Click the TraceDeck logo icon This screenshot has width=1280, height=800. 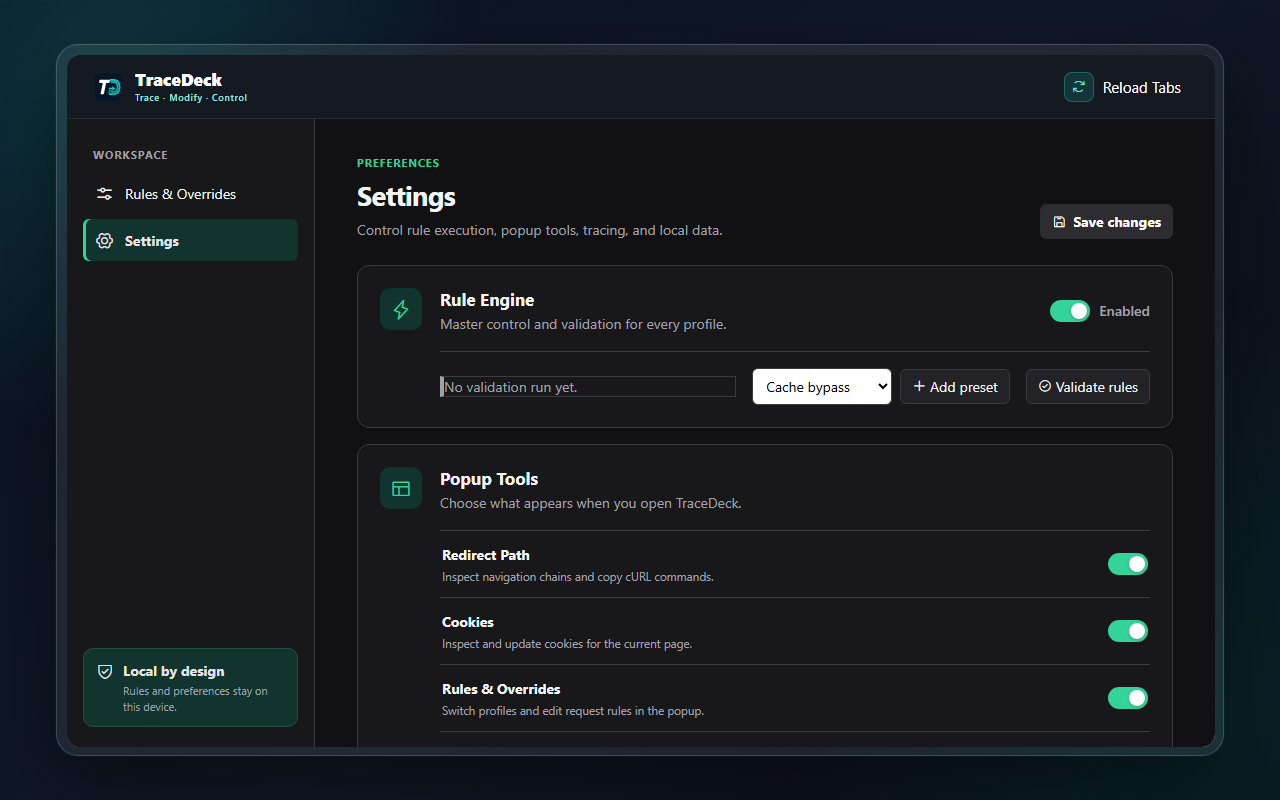(x=108, y=88)
